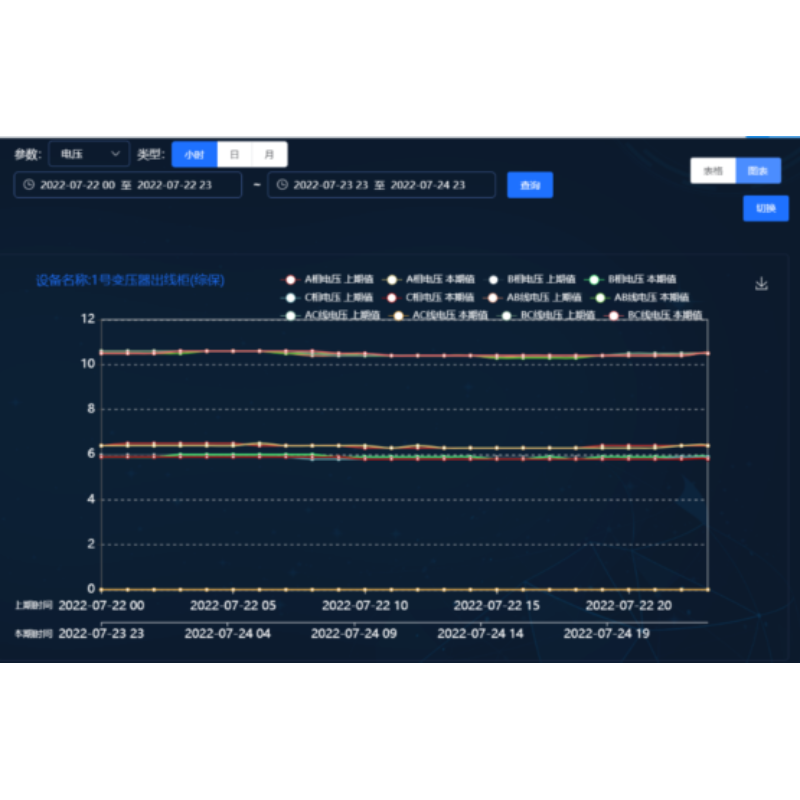This screenshot has width=800, height=800.
Task: Toggle the B相电压 本期值 legend series
Action: (x=631, y=279)
